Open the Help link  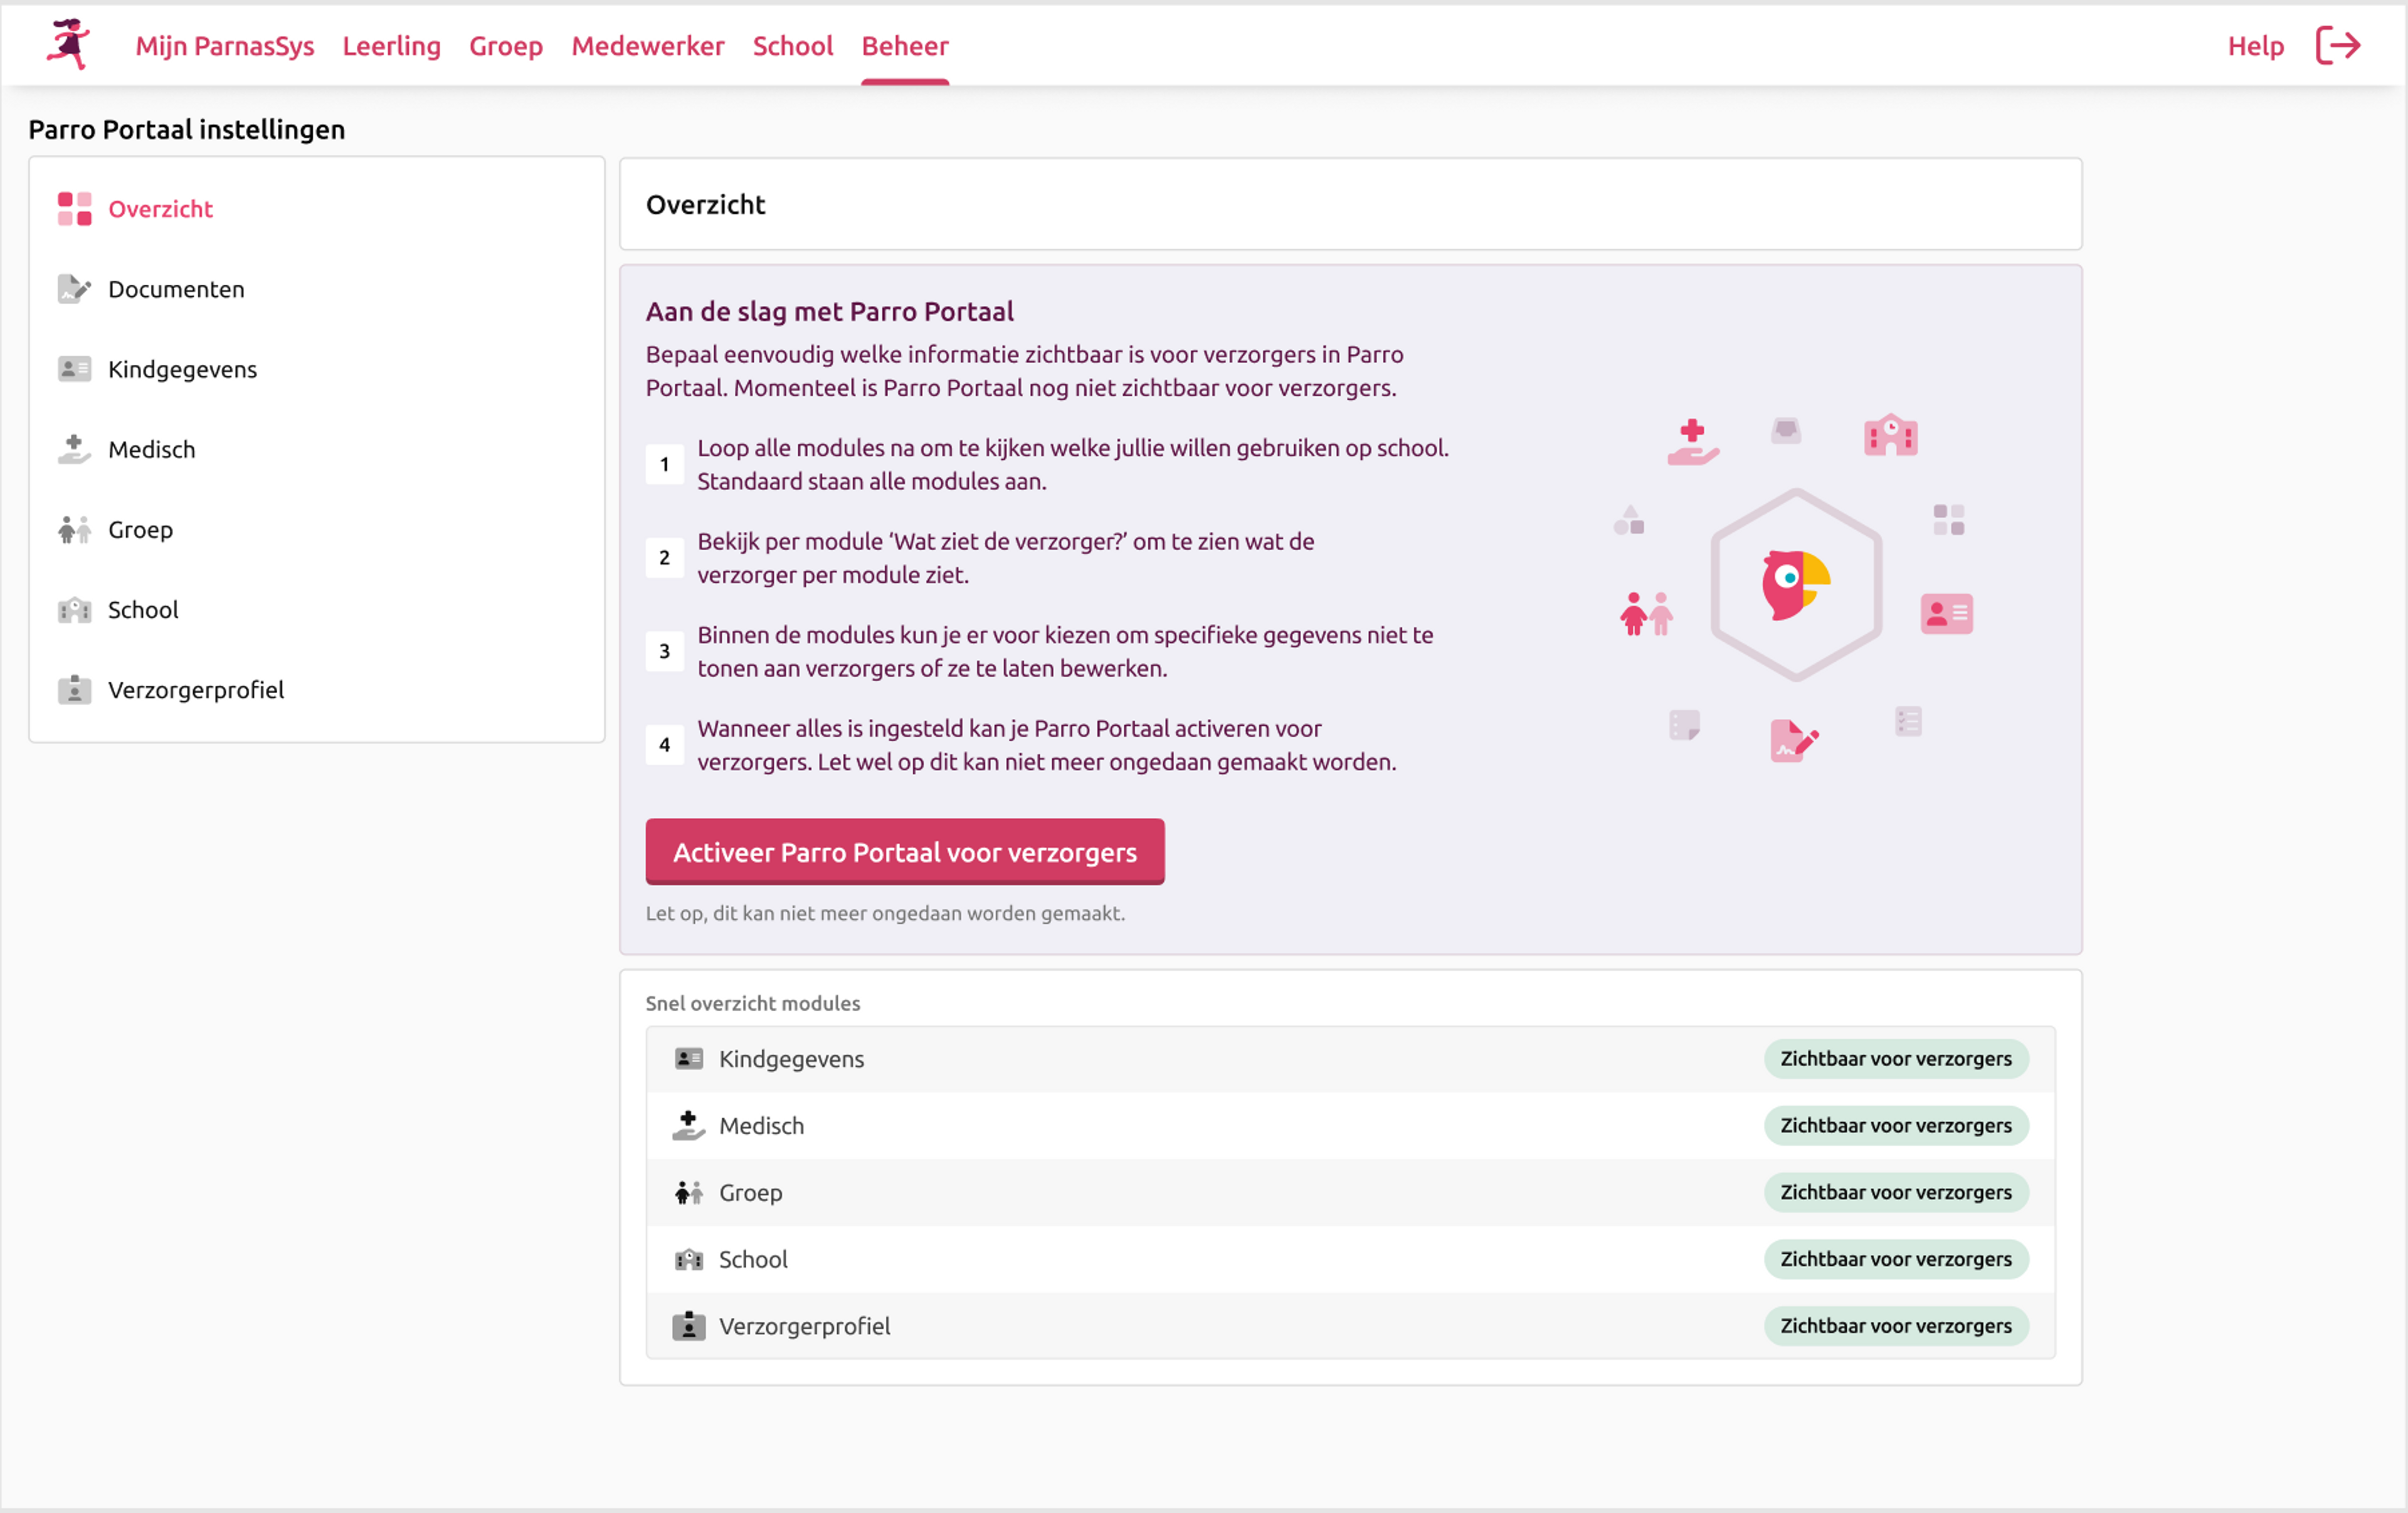(x=2255, y=46)
